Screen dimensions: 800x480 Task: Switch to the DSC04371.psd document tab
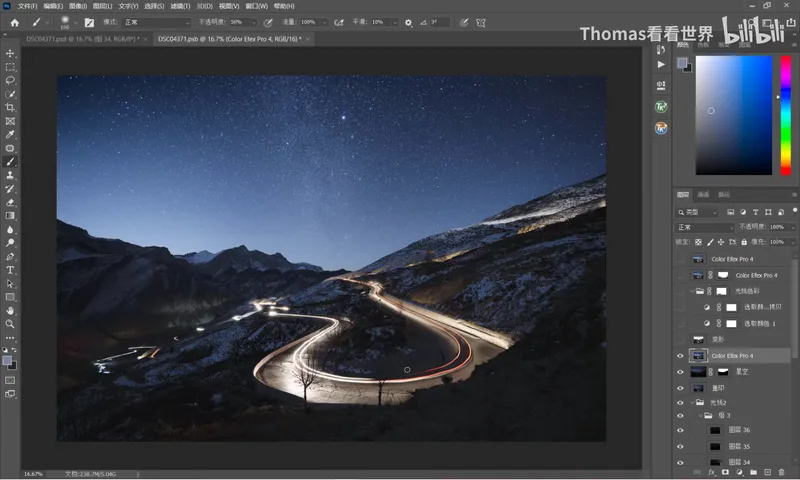pyautogui.click(x=83, y=39)
